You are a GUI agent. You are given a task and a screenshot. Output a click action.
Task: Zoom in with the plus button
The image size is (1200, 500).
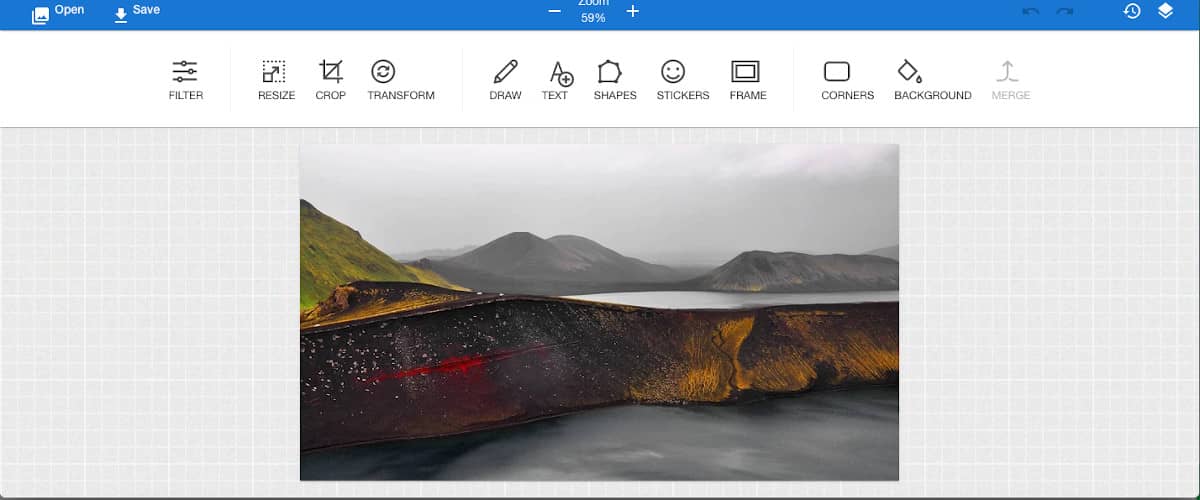[x=632, y=11]
